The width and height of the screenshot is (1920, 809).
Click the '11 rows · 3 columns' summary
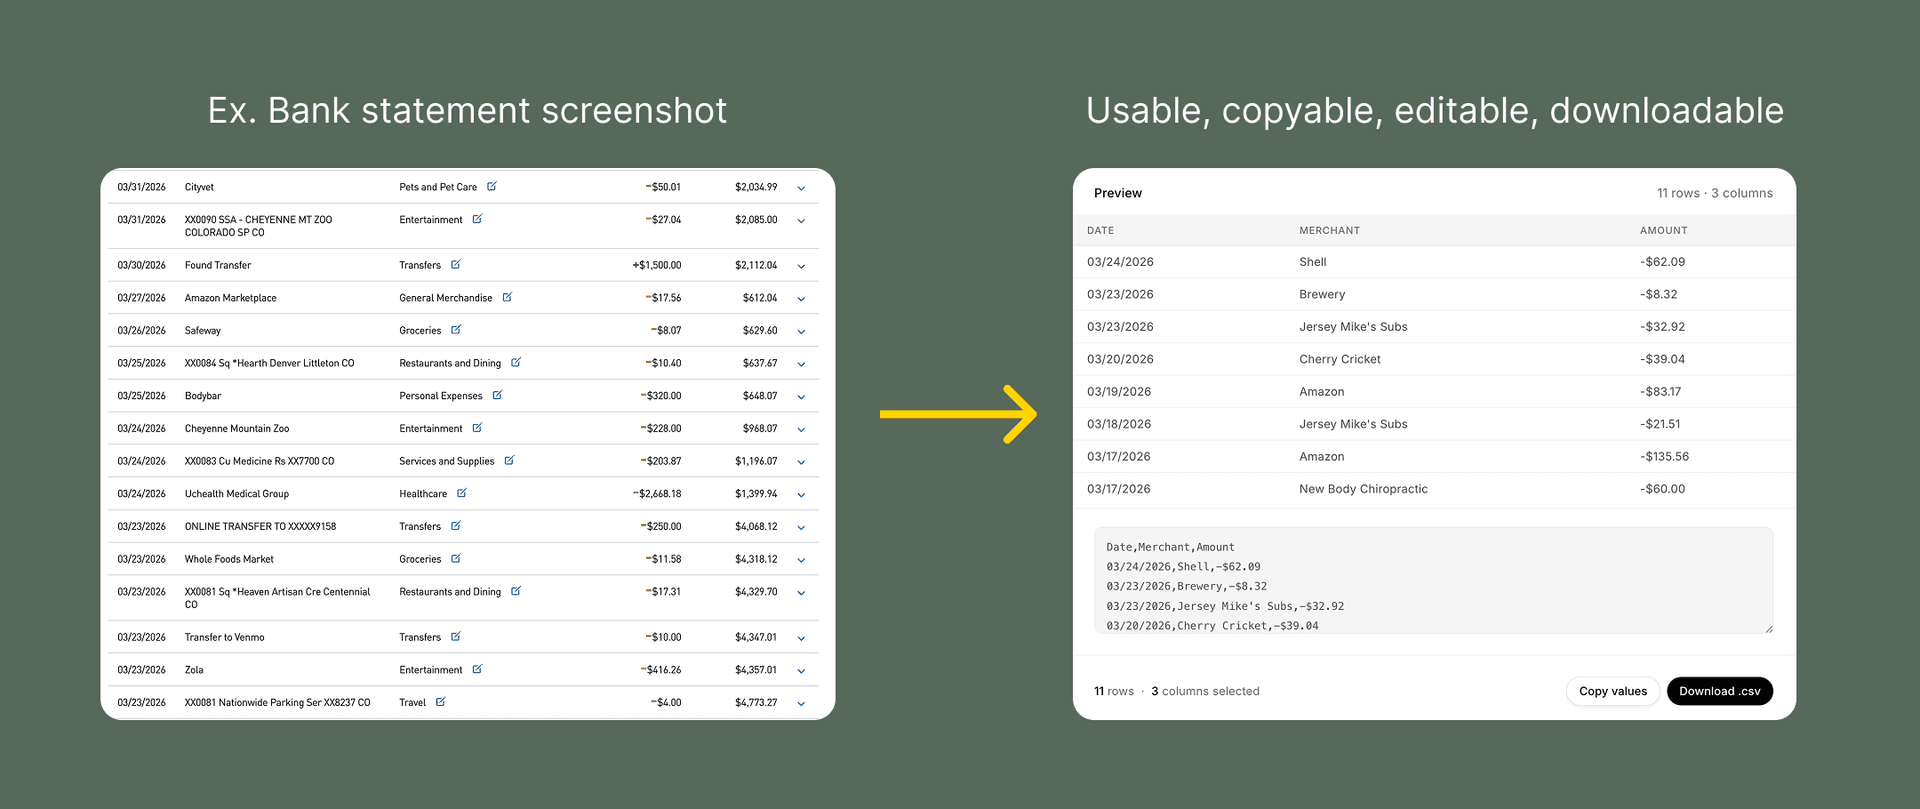1714,193
